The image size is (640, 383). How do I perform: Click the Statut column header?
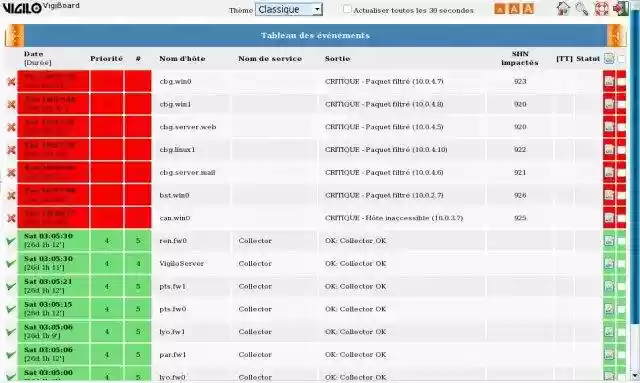(588, 59)
